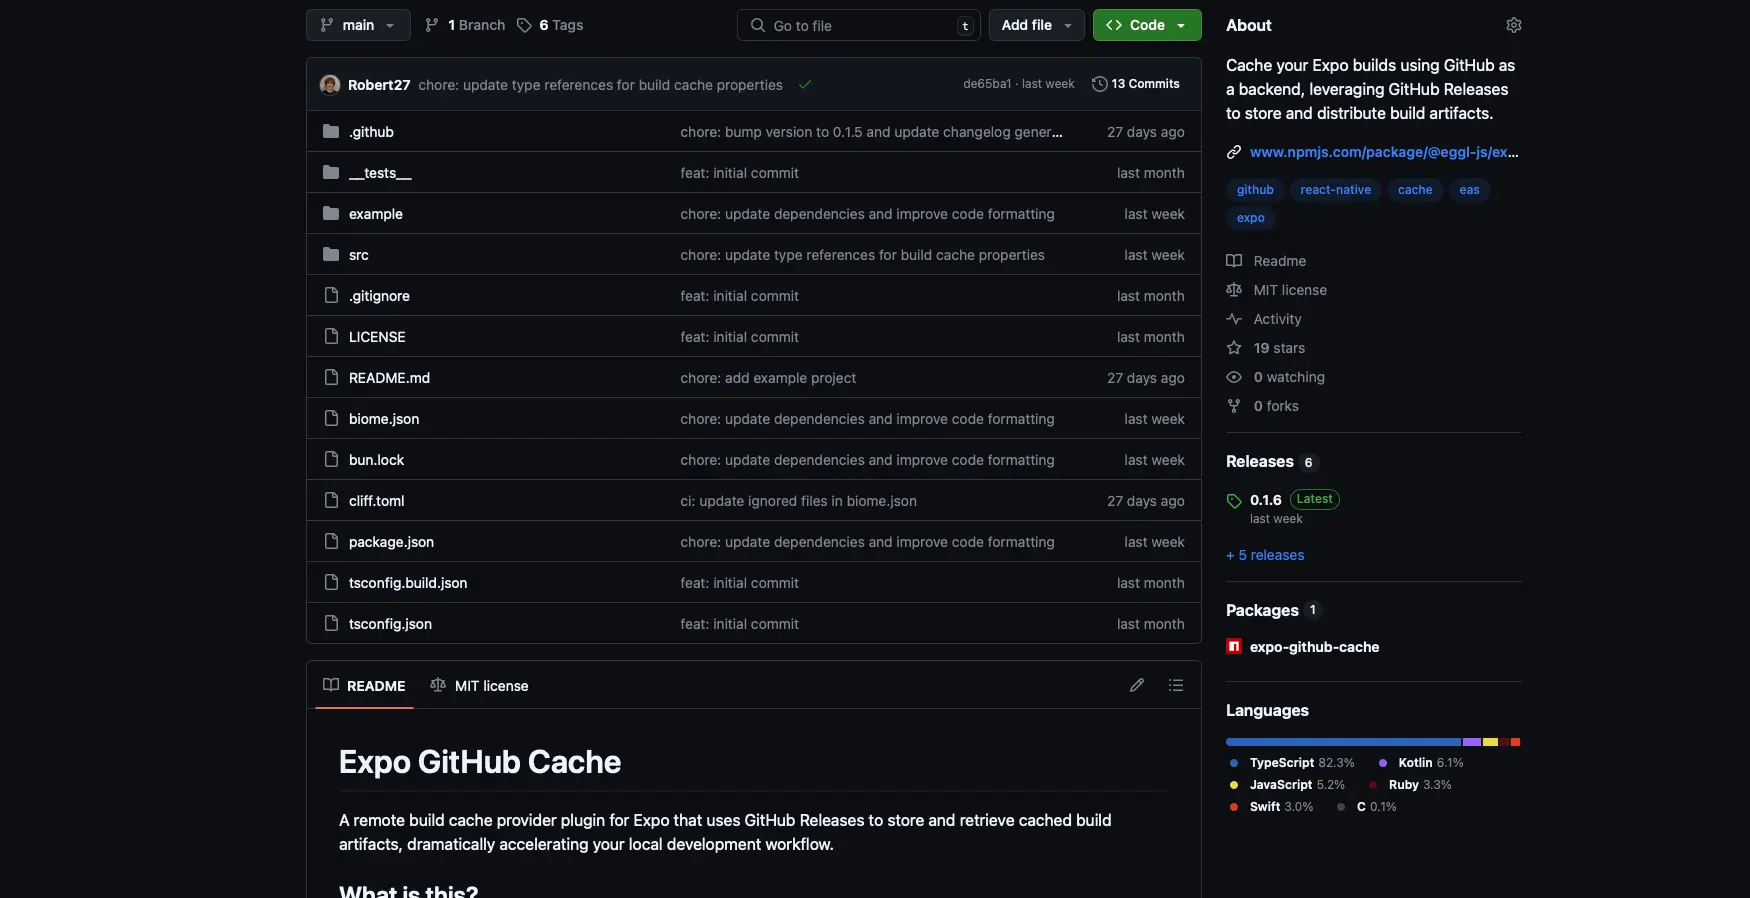Open the npmjs package URL
1750x898 pixels.
point(1384,152)
